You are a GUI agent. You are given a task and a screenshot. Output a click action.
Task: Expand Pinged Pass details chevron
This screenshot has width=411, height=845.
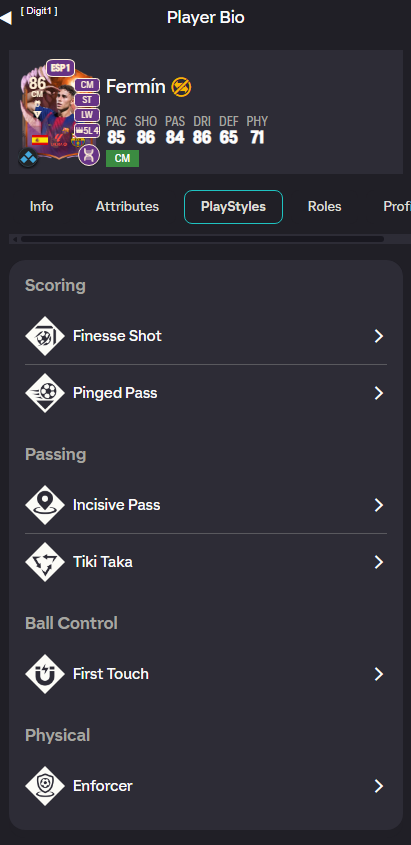[x=379, y=393]
